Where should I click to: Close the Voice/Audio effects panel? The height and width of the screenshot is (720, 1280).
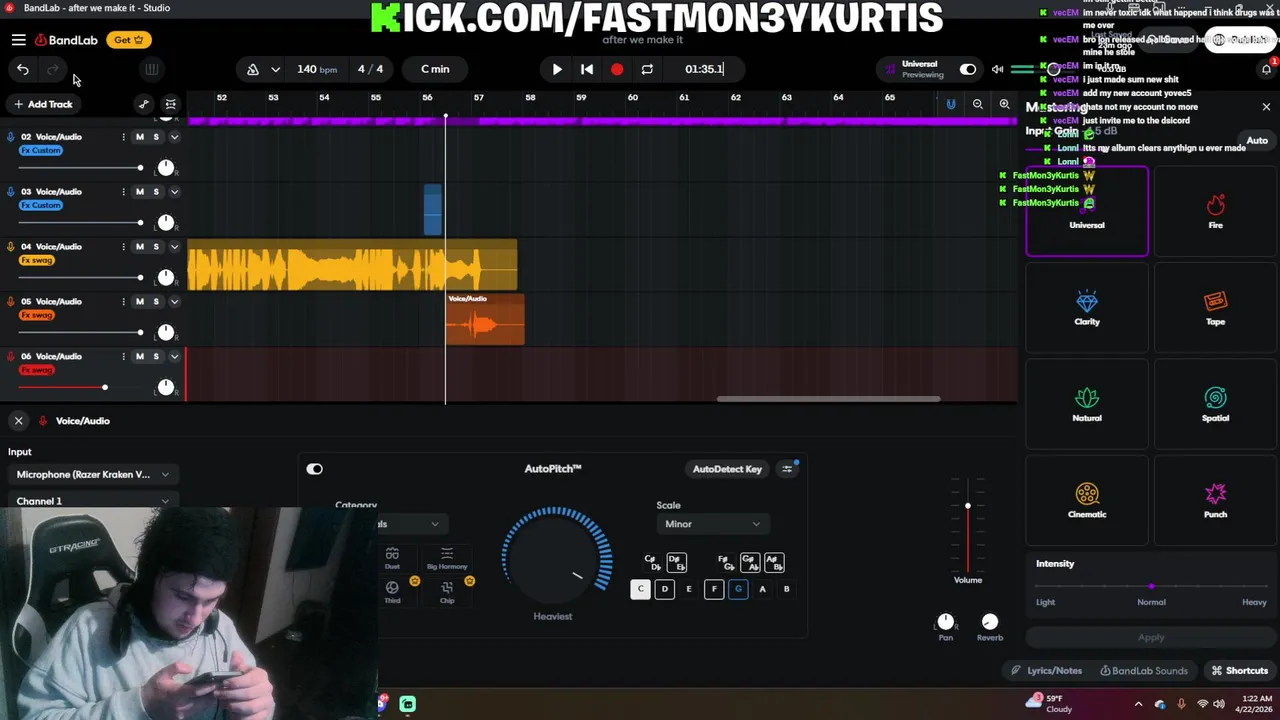tap(18, 421)
